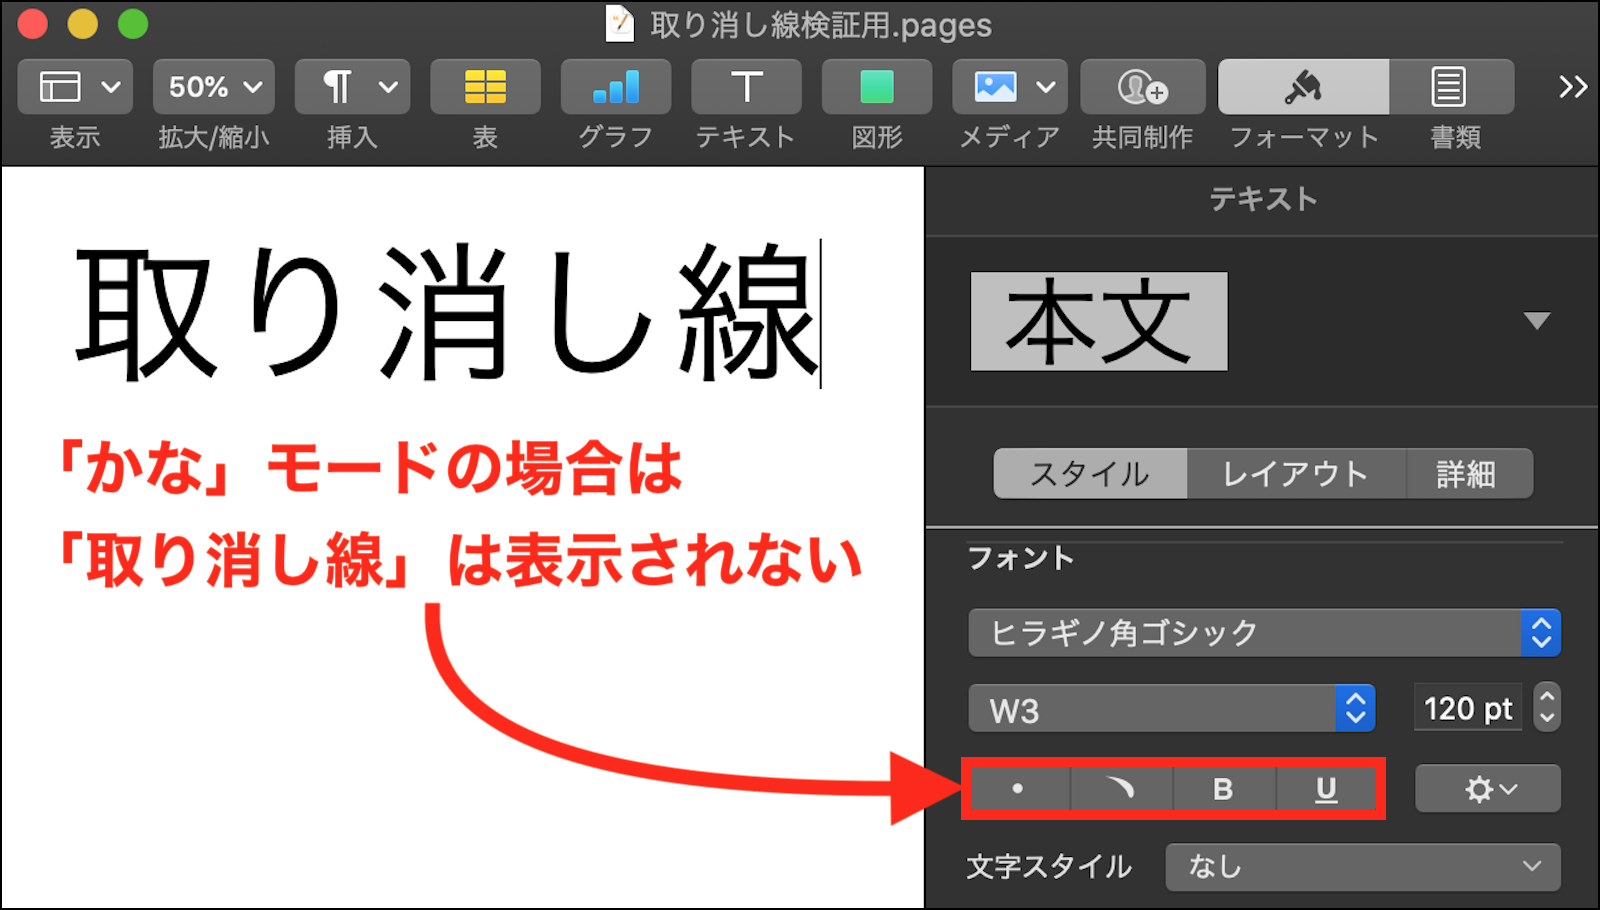Open the gear advanced text options menu
1600x910 pixels.
(x=1488, y=789)
